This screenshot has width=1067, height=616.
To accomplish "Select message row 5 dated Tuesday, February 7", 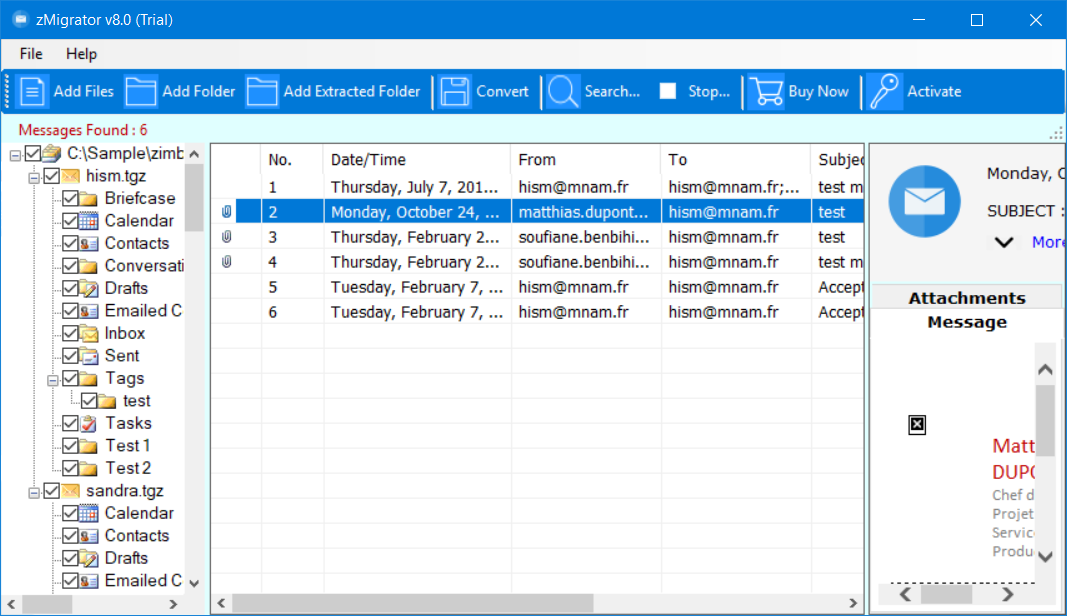I will click(538, 287).
